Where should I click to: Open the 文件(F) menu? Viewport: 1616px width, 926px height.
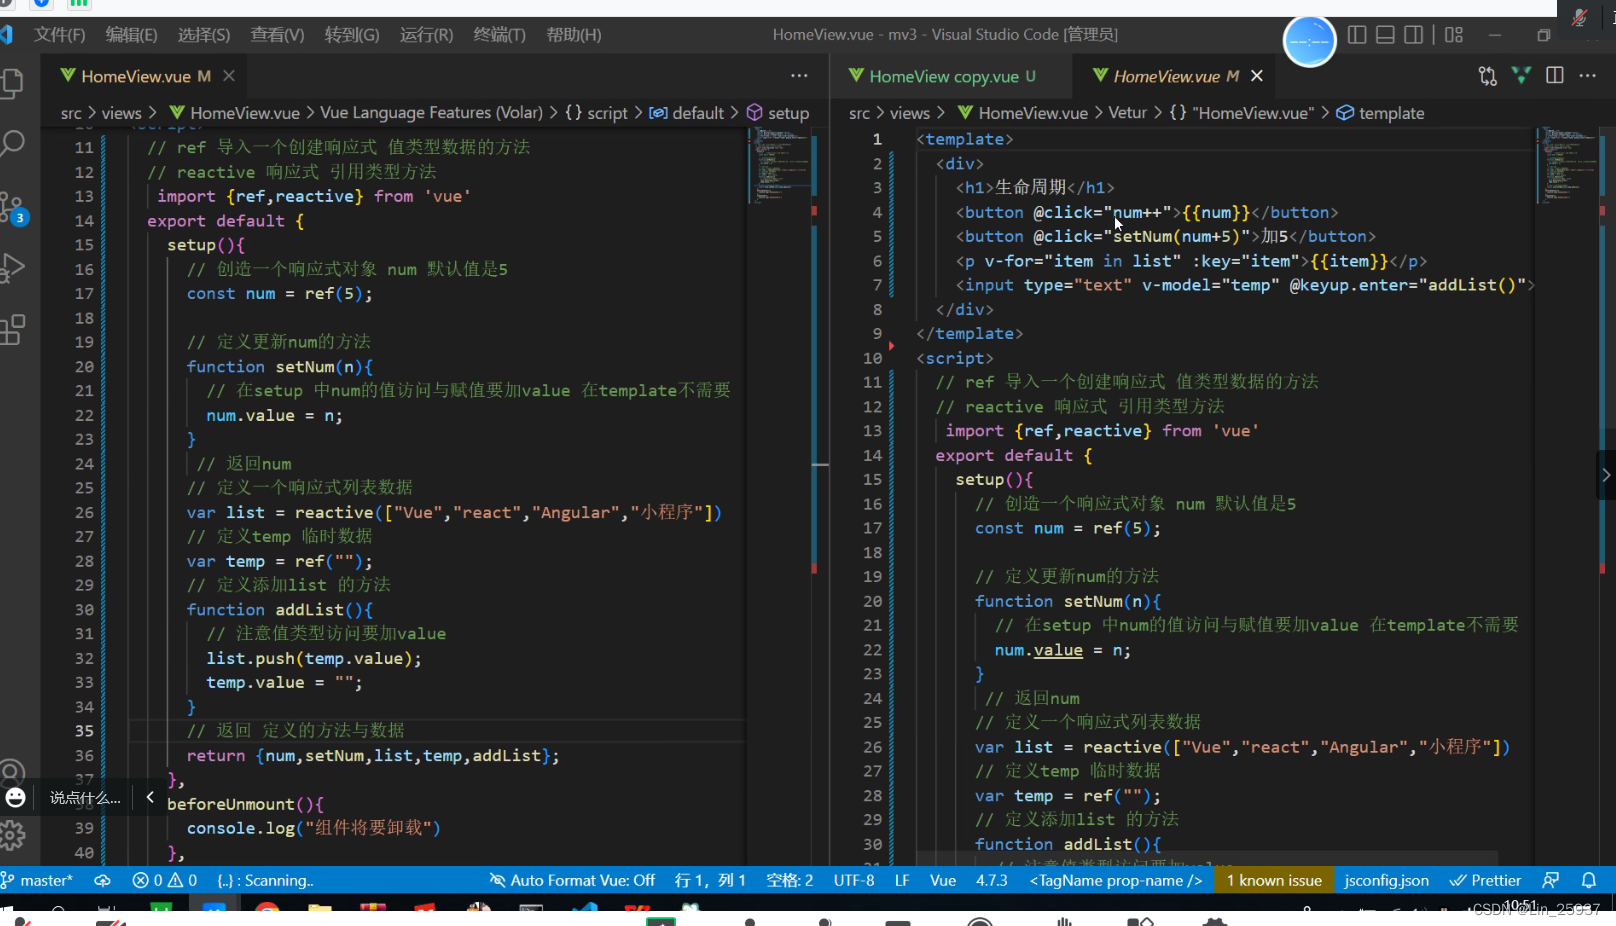60,35
